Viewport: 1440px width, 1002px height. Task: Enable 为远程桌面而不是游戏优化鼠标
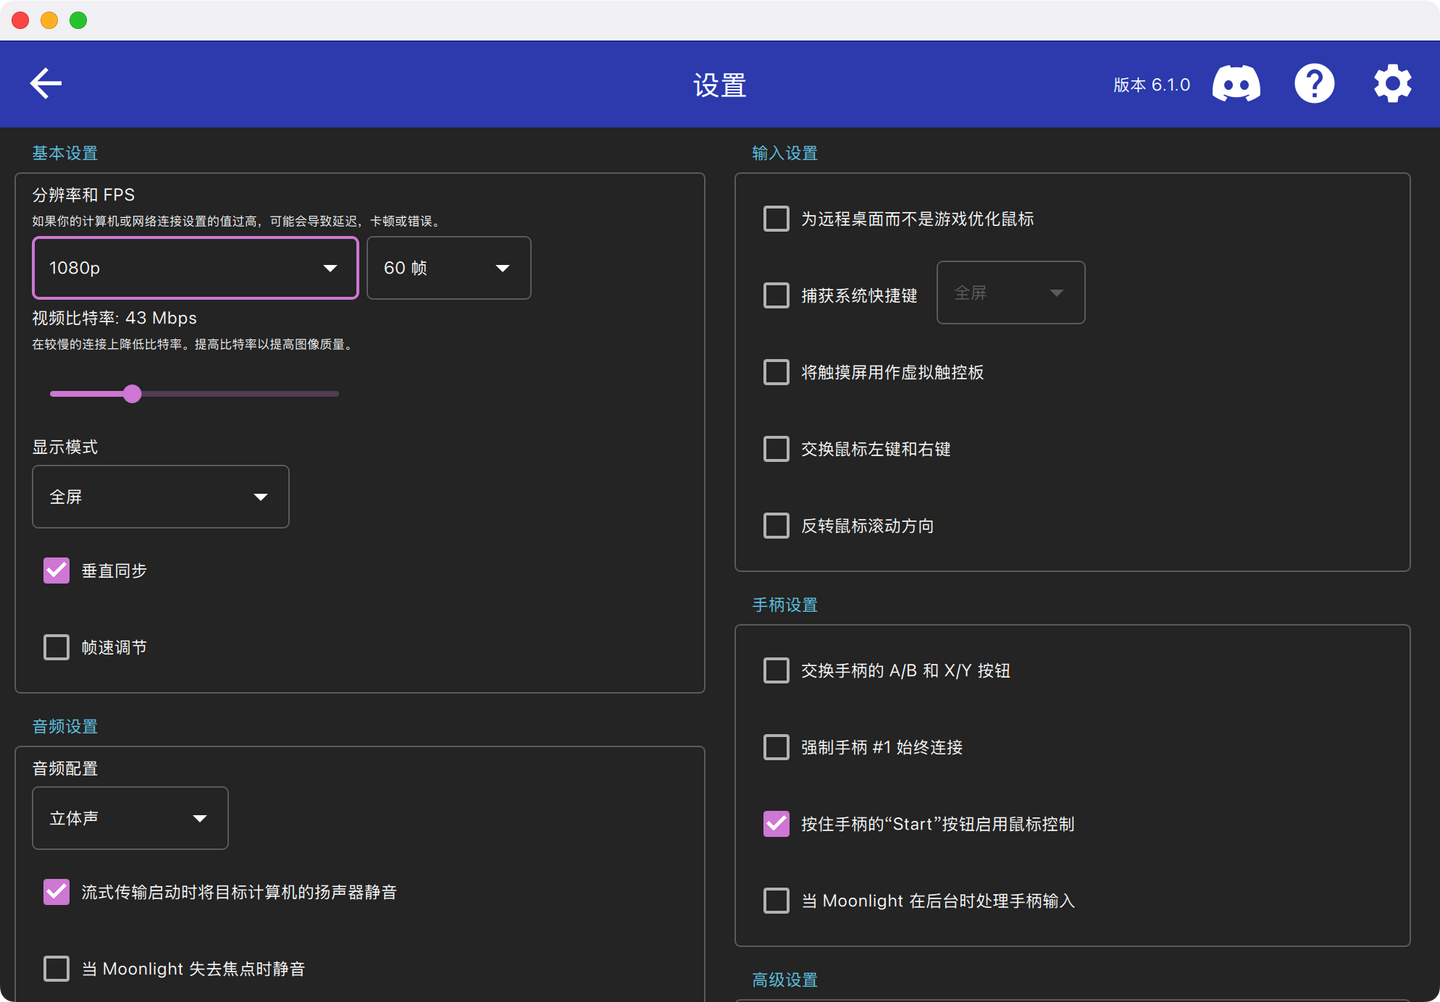pos(777,219)
